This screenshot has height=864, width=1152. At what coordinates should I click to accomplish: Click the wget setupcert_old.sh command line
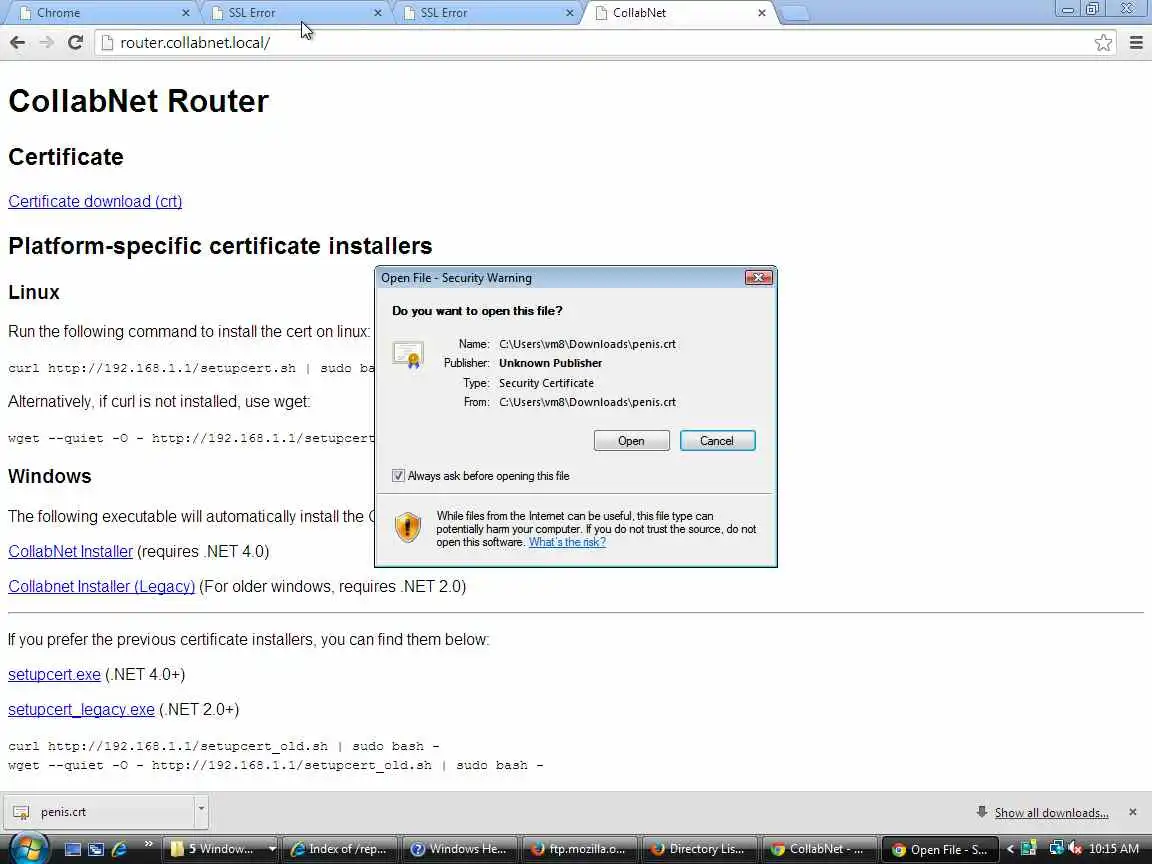tap(276, 766)
